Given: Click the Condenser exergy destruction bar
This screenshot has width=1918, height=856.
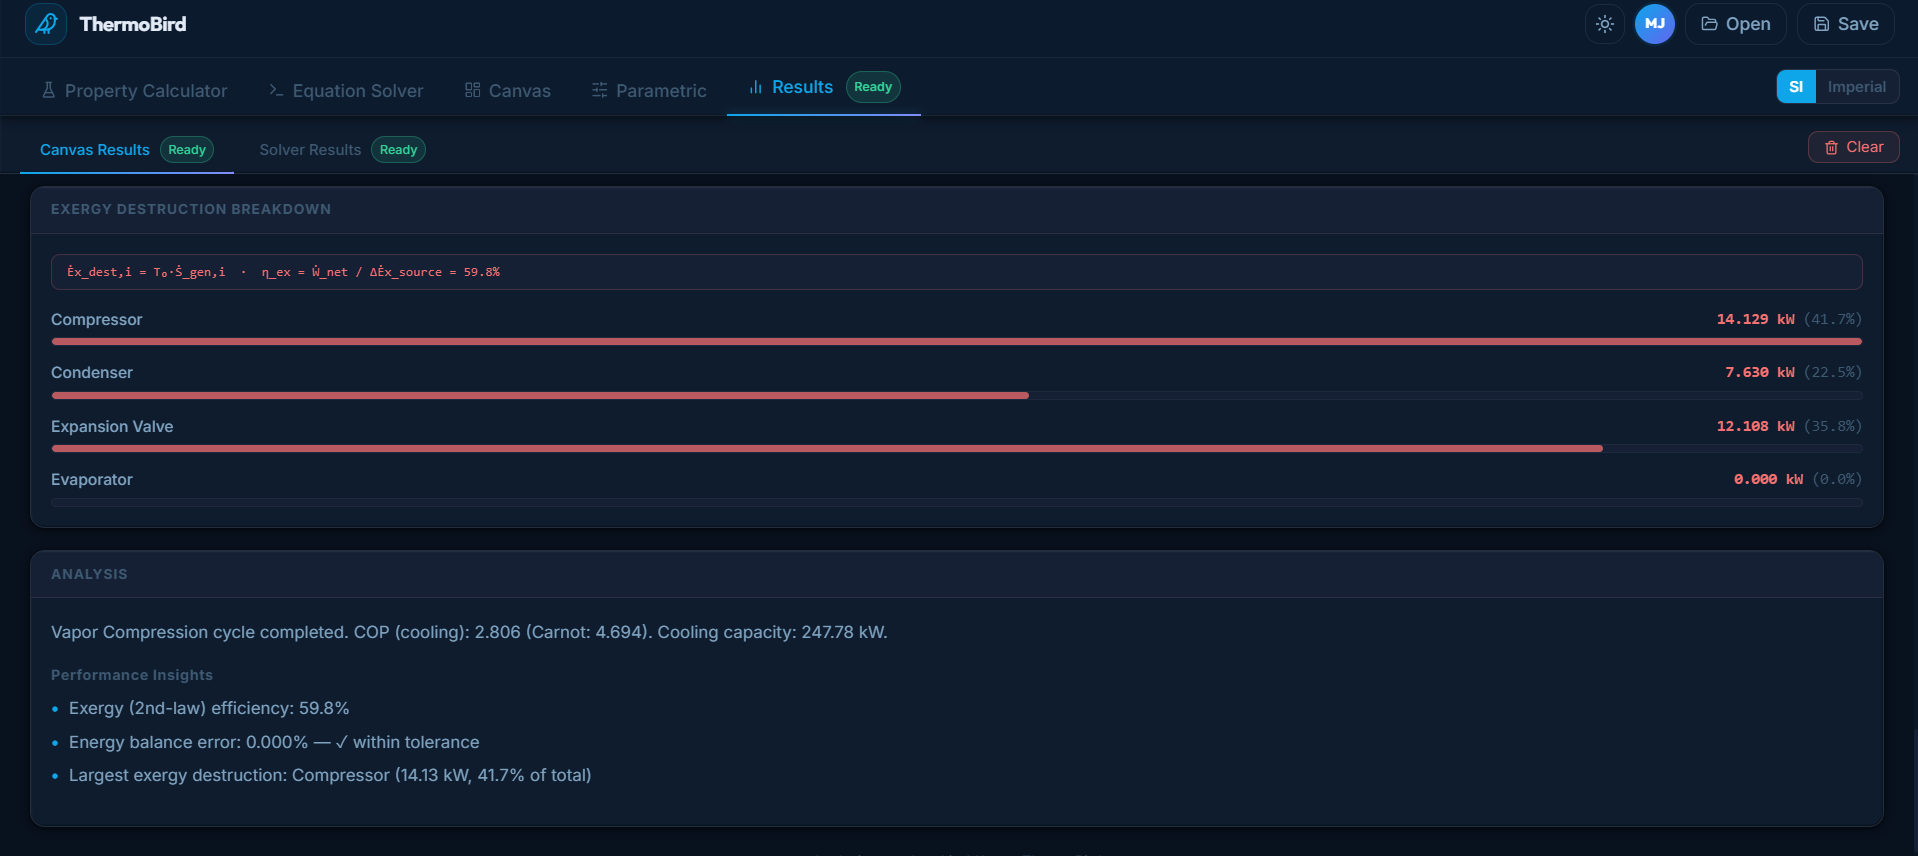Looking at the screenshot, I should 956,396.
